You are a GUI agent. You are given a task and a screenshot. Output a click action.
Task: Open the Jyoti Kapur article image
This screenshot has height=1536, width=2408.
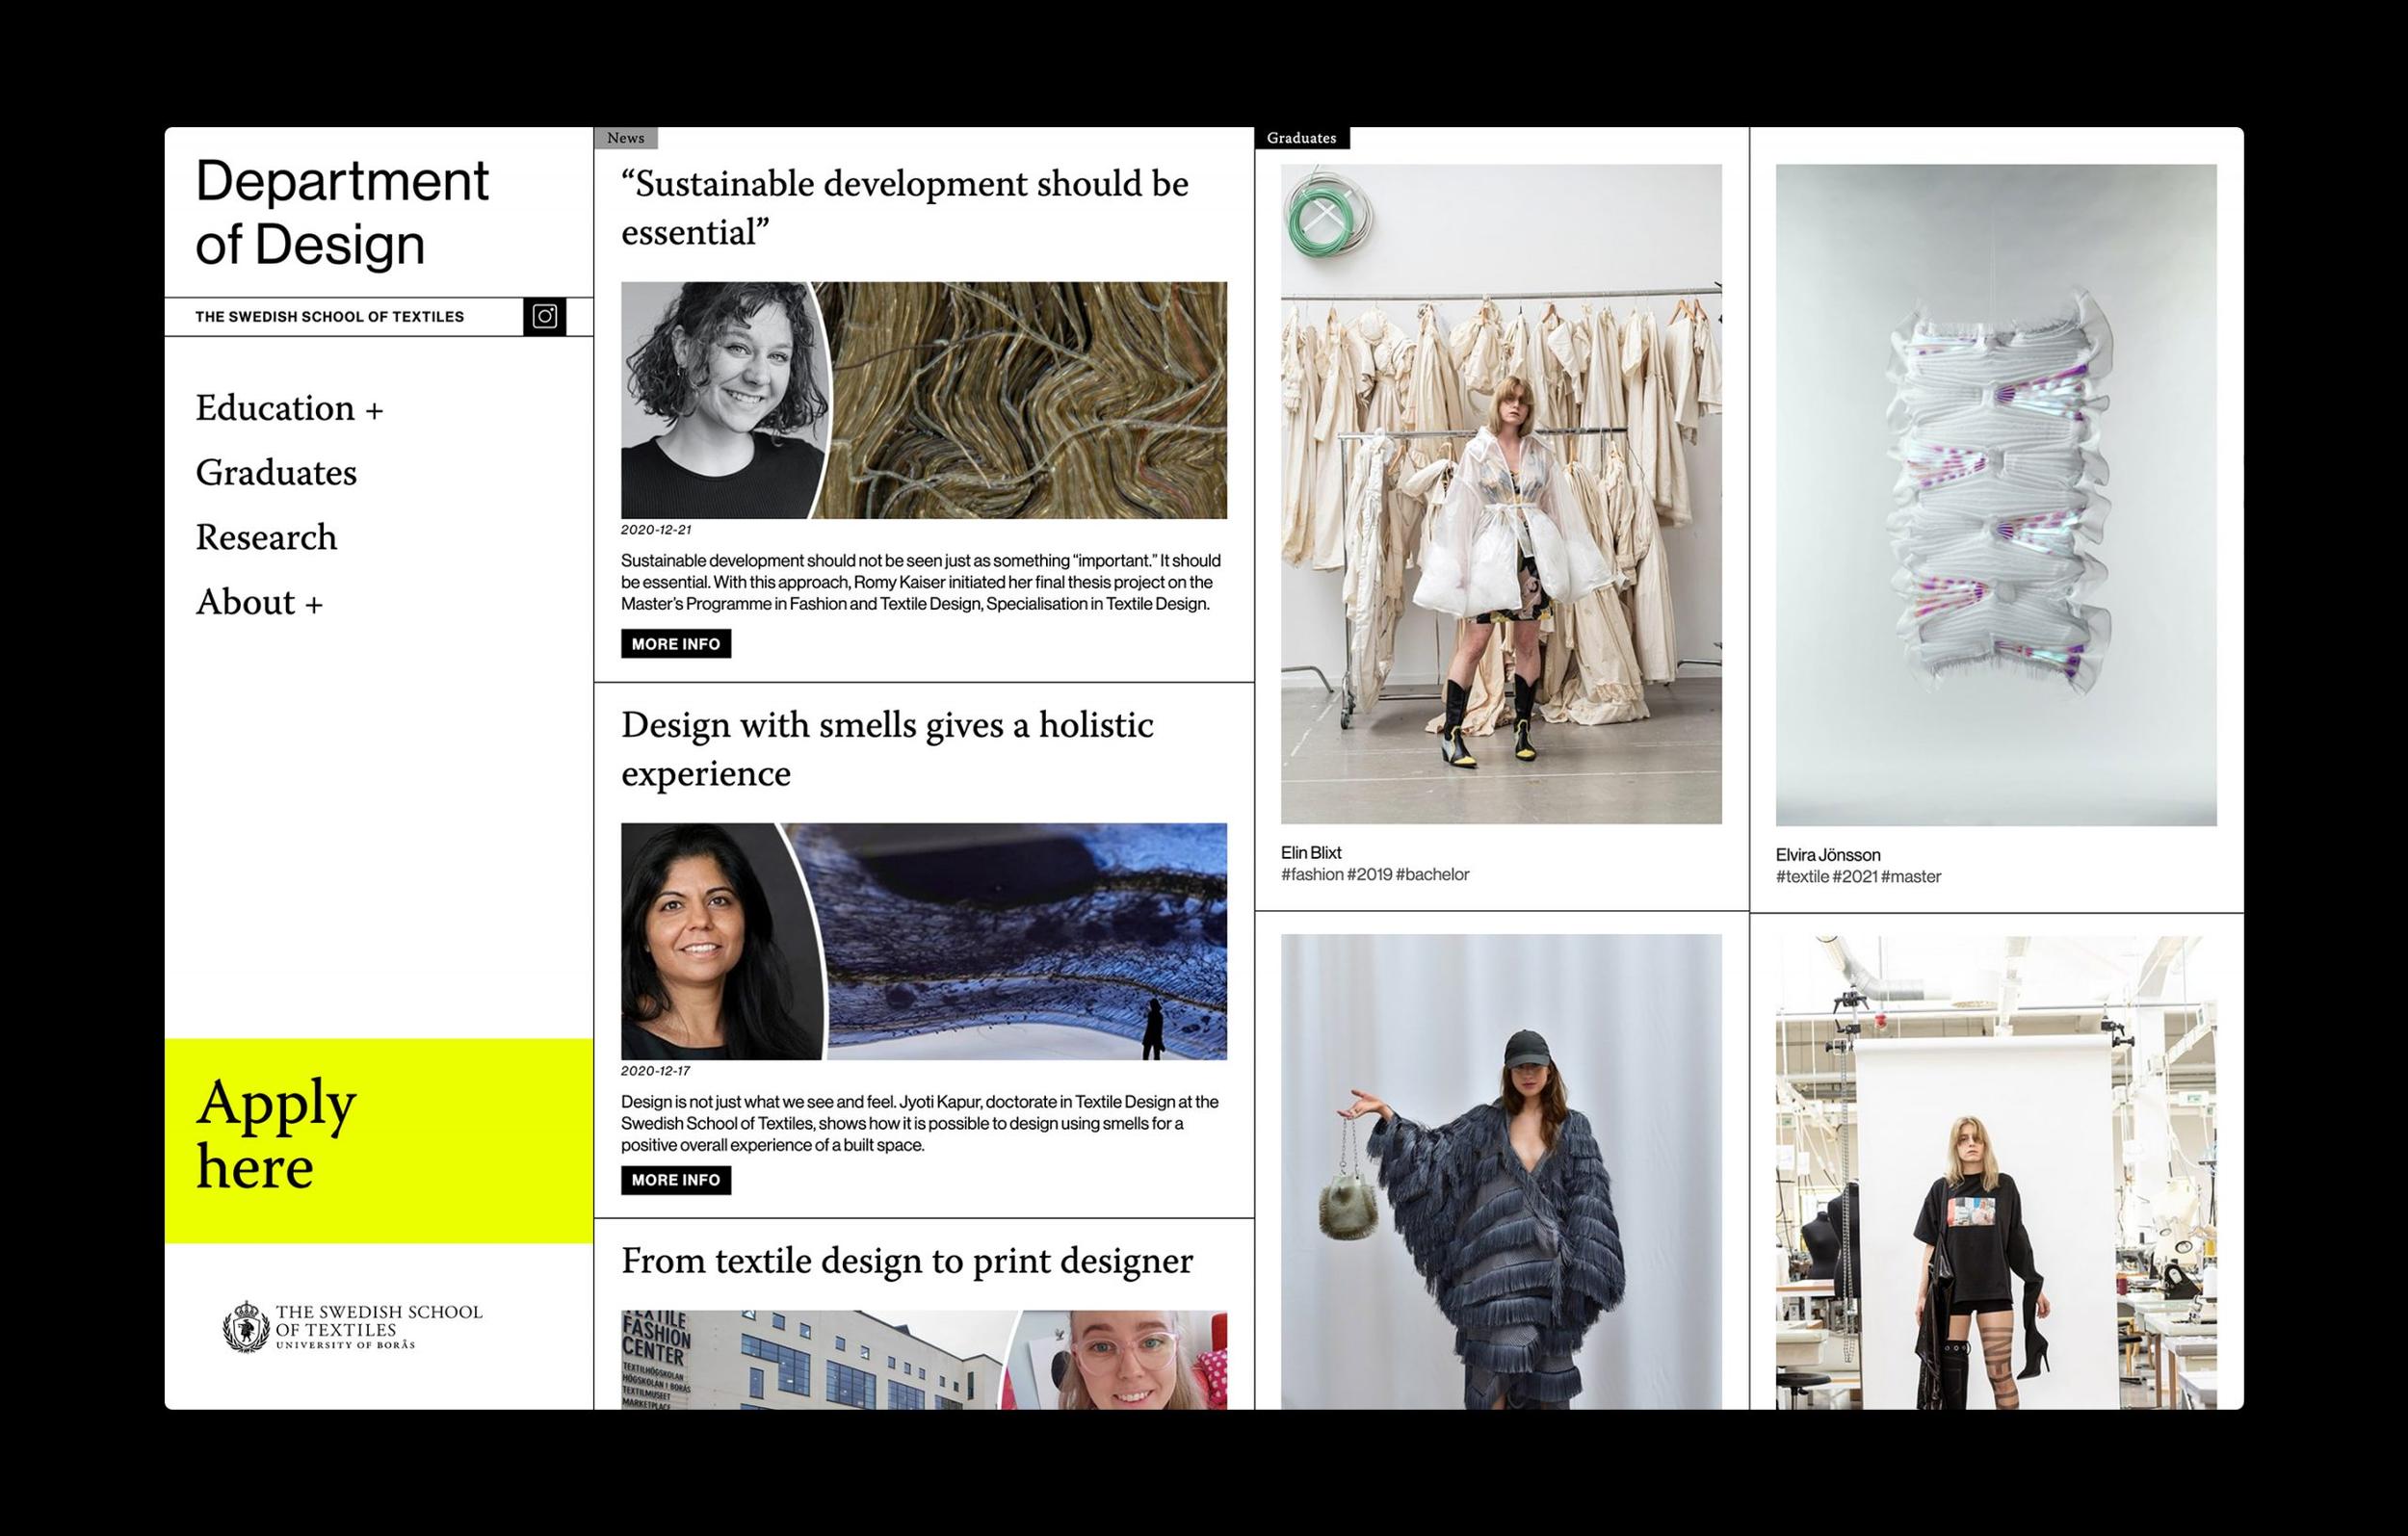click(924, 941)
